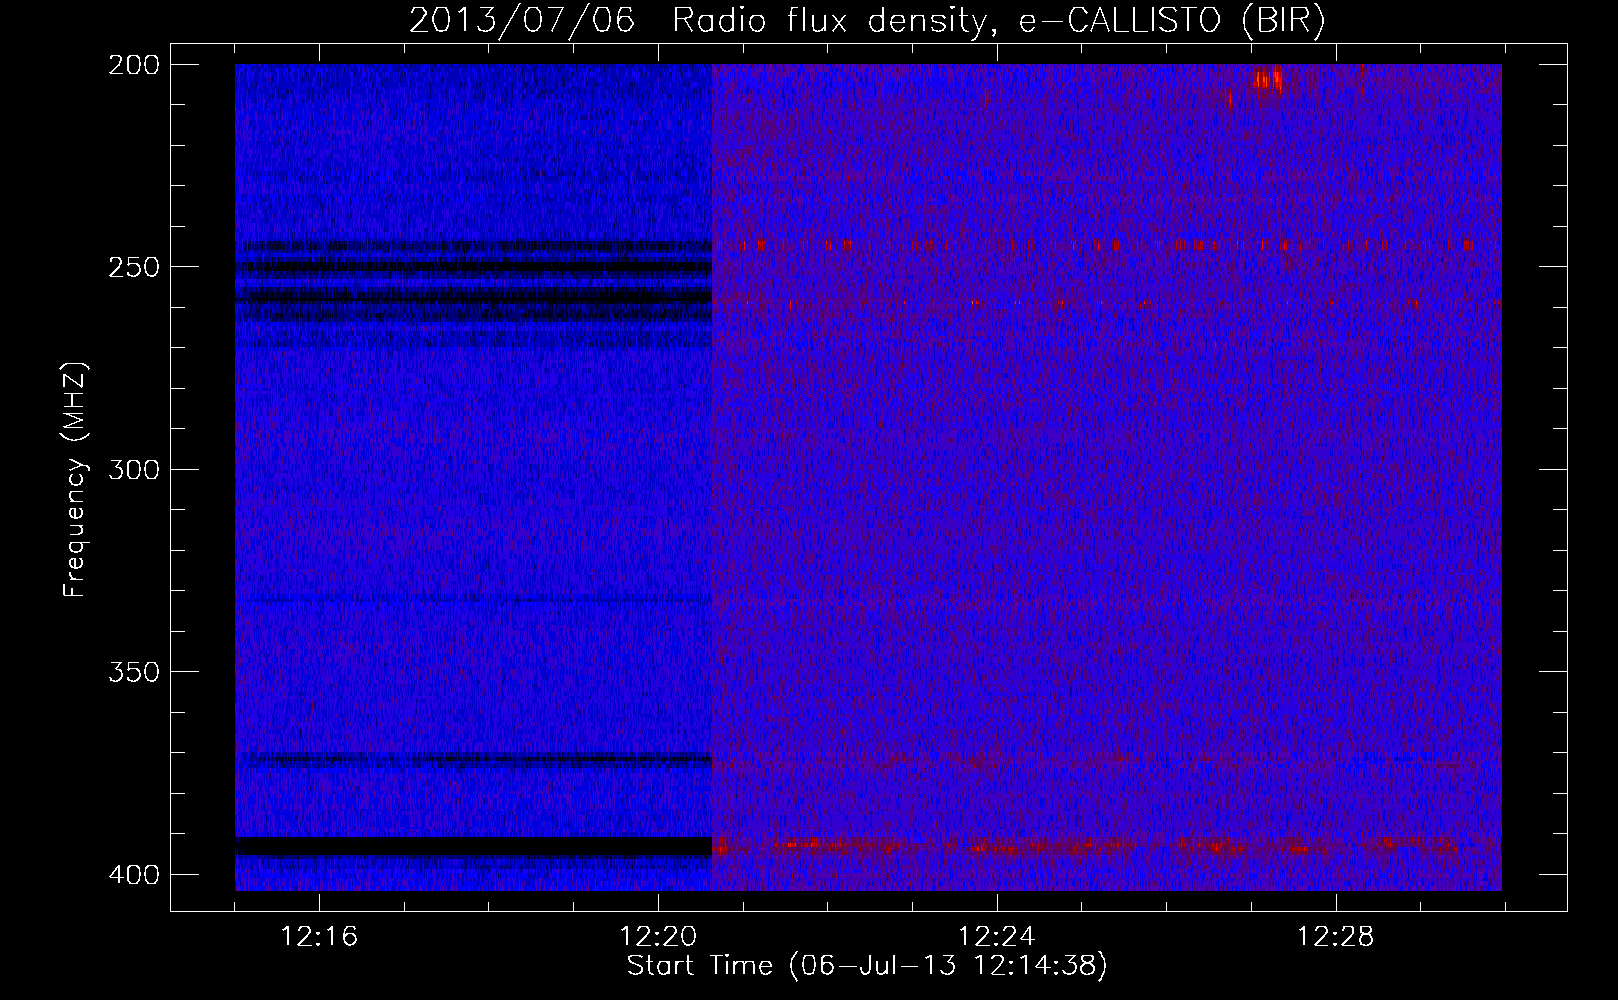Click the "Start Time (06-Jul-13 12:14:38)" label
Viewport: 1618px width, 1000px height.
point(867,966)
